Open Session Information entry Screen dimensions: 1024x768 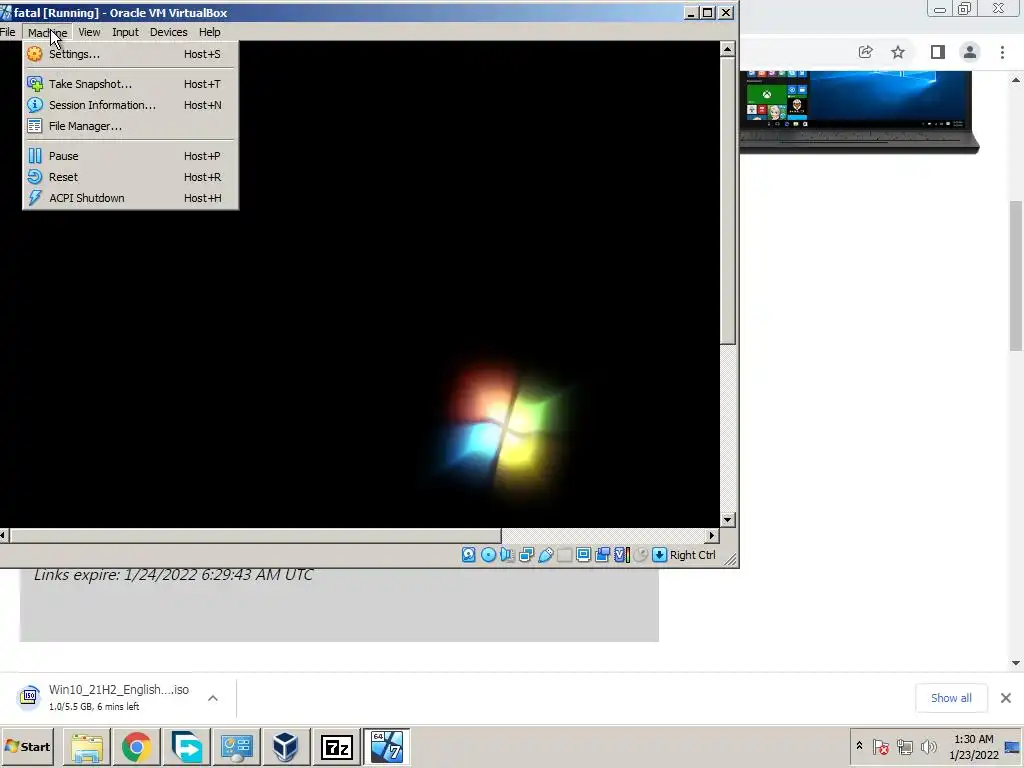coord(131,105)
